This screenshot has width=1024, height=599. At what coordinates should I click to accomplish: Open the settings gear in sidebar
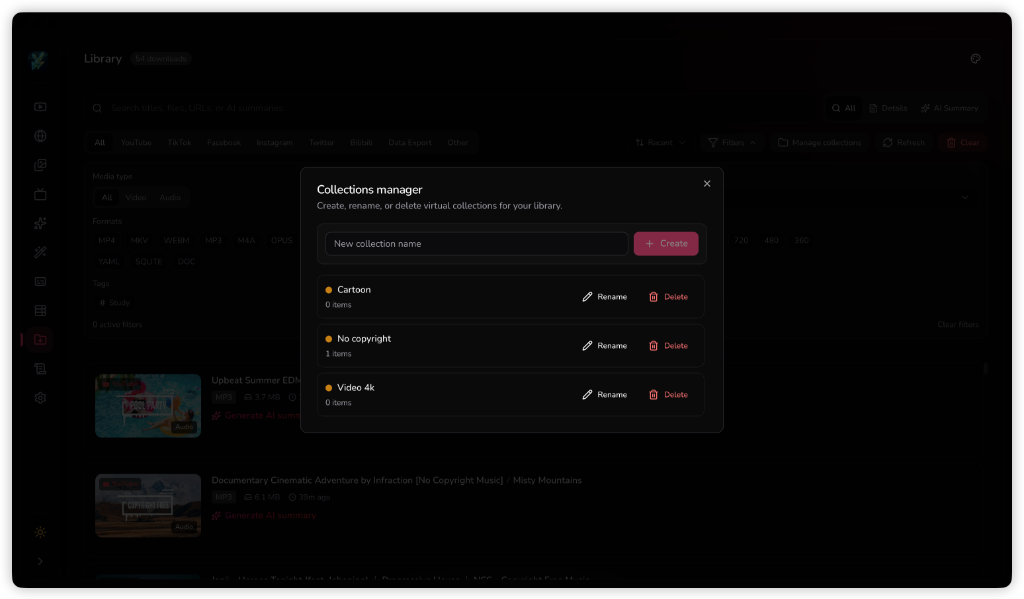click(x=40, y=398)
